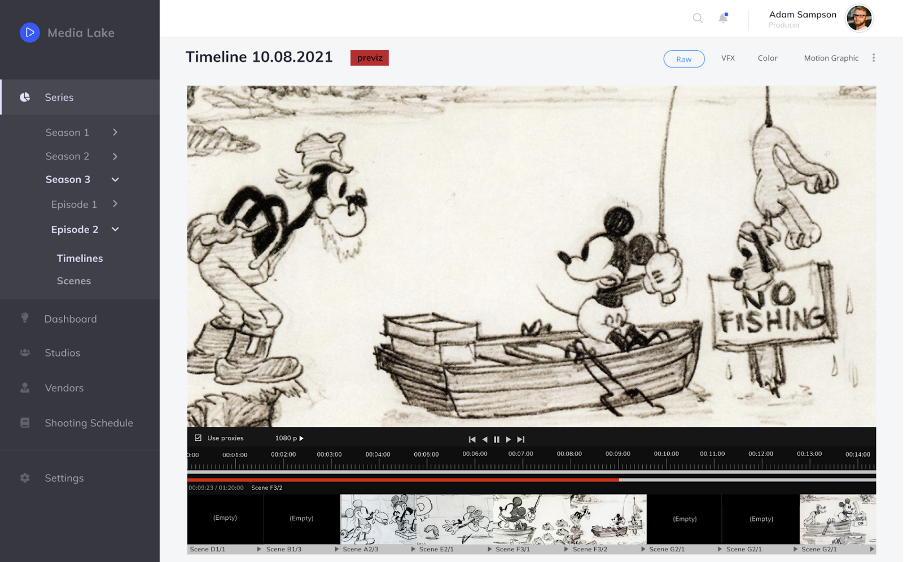Pause the playback

point(496,439)
